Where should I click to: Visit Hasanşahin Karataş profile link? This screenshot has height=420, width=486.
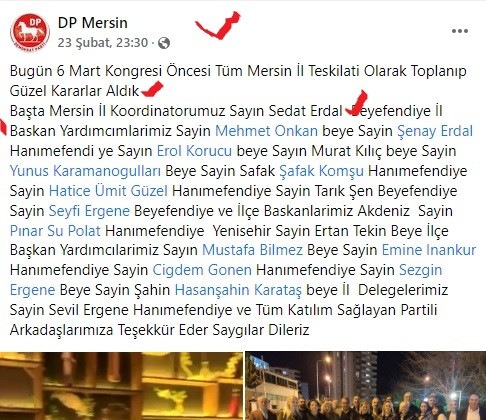point(238,290)
